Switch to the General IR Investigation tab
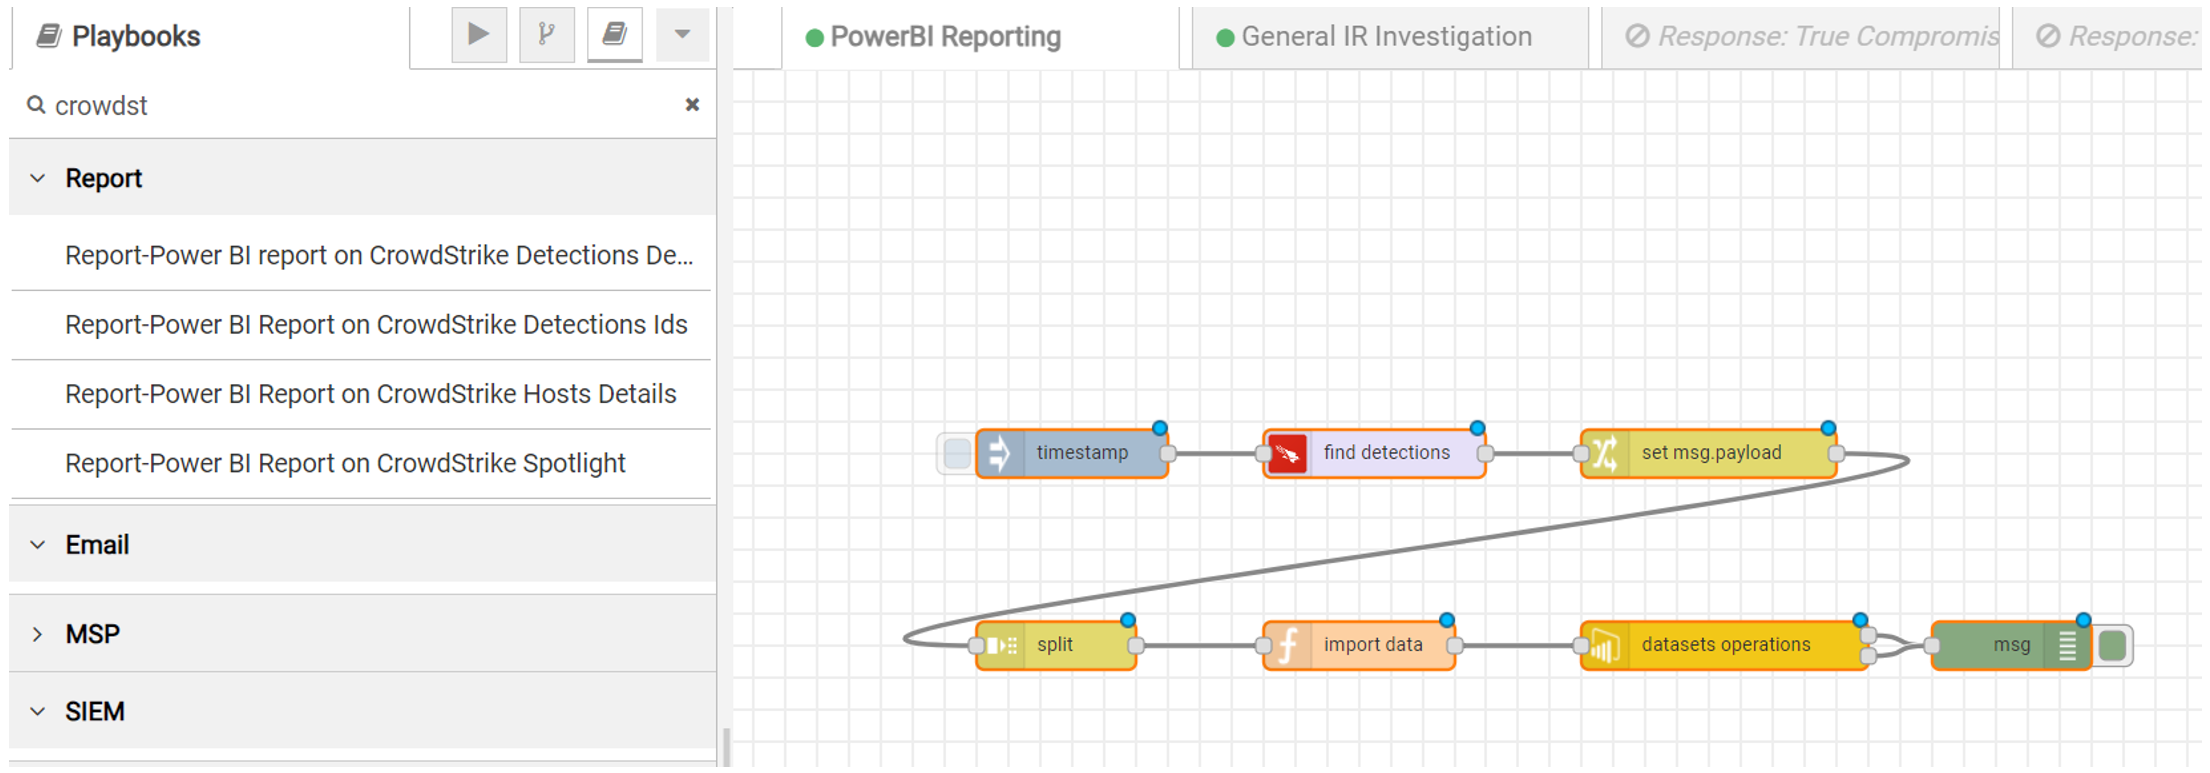 tap(1390, 37)
